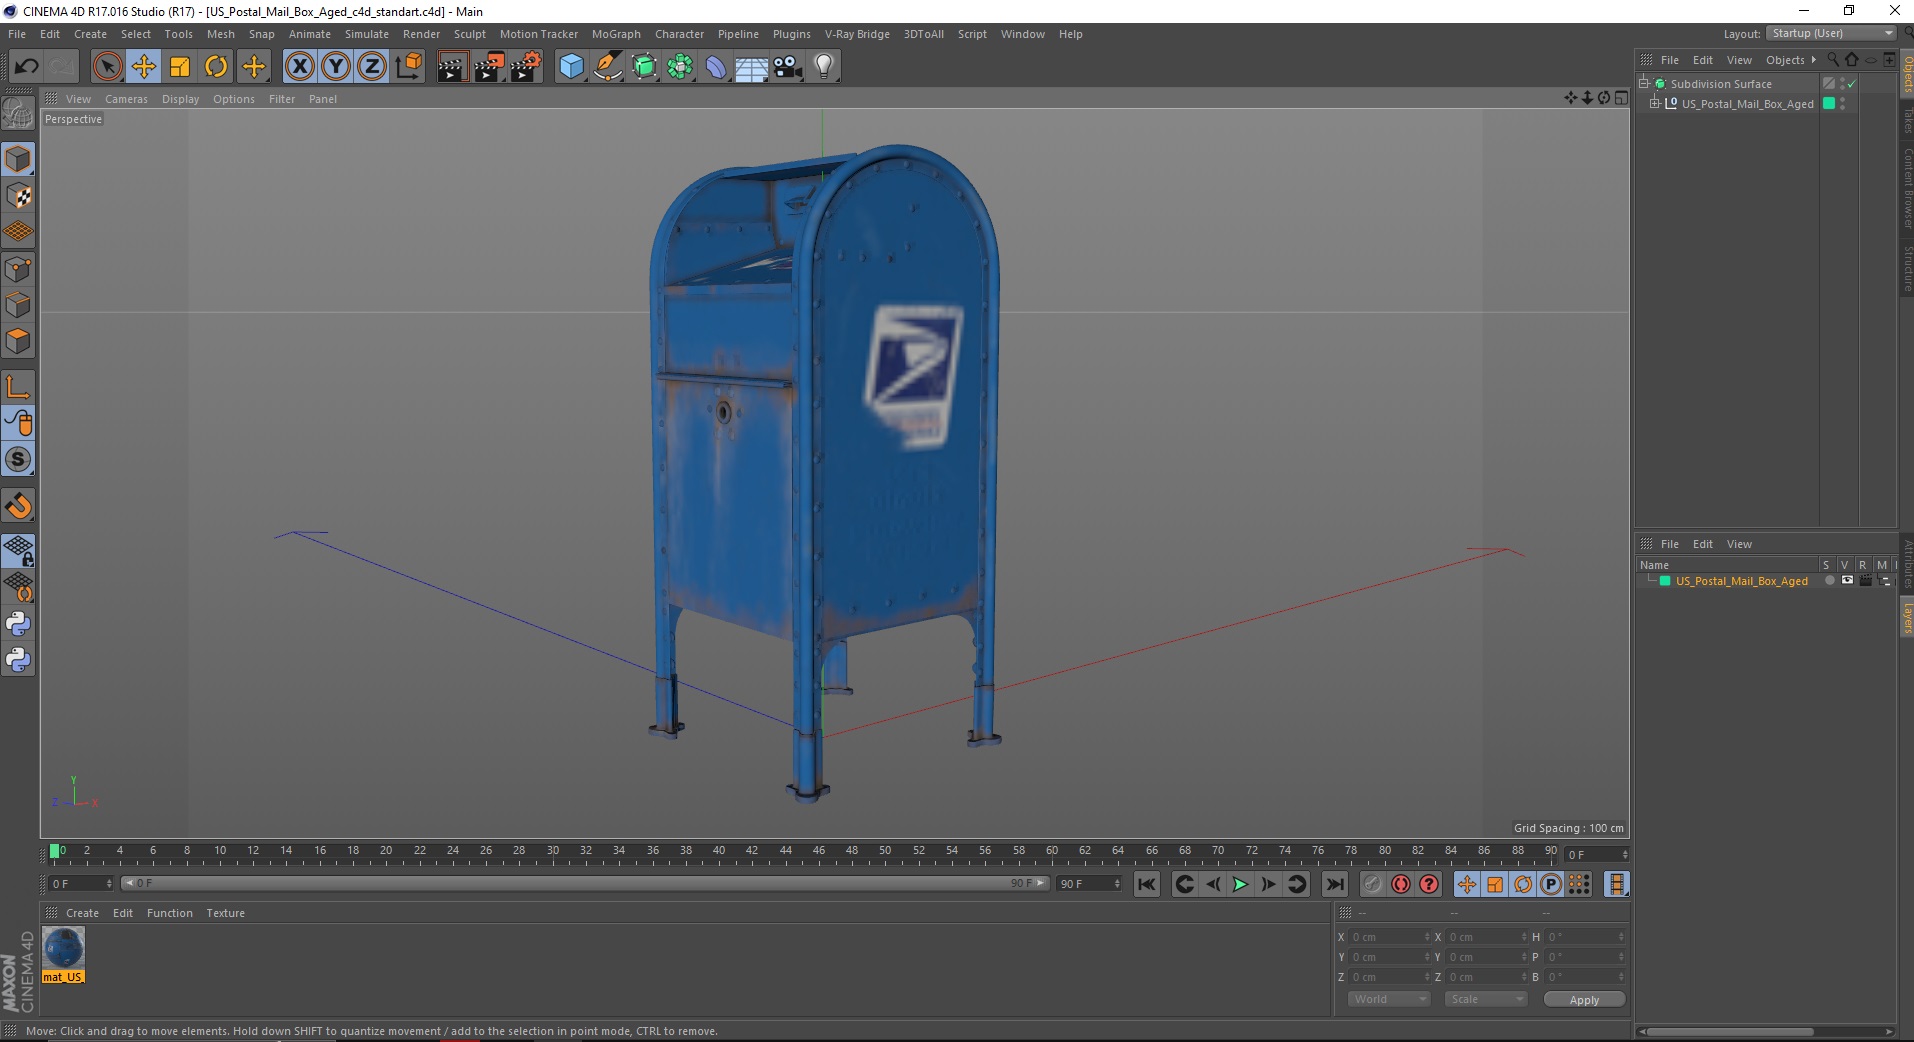Toggle viewport maximize icon
This screenshot has width=1914, height=1042.
tap(1621, 98)
